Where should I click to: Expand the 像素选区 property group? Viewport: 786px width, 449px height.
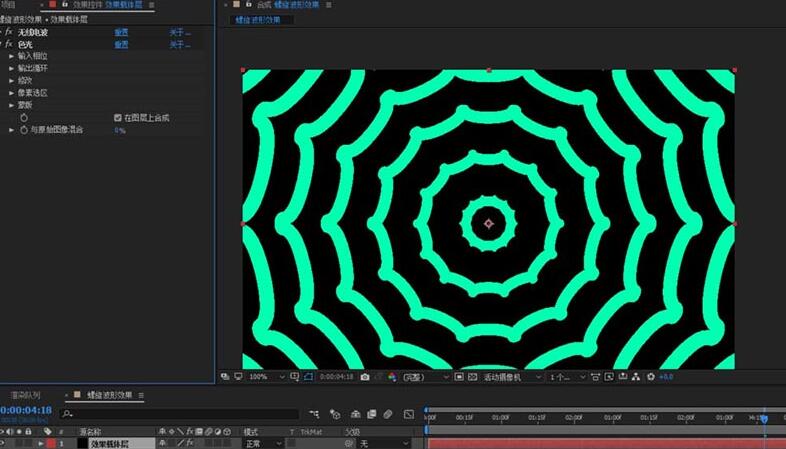click(x=12, y=92)
